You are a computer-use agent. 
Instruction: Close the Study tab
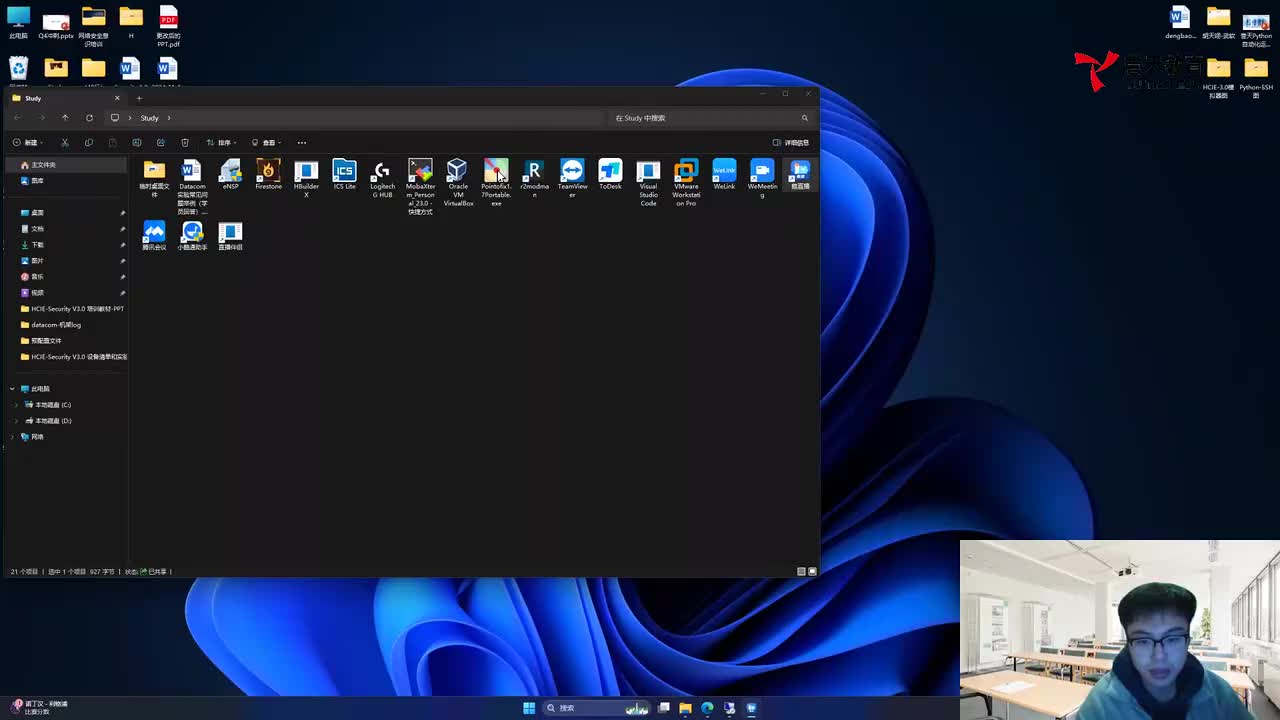(x=117, y=98)
